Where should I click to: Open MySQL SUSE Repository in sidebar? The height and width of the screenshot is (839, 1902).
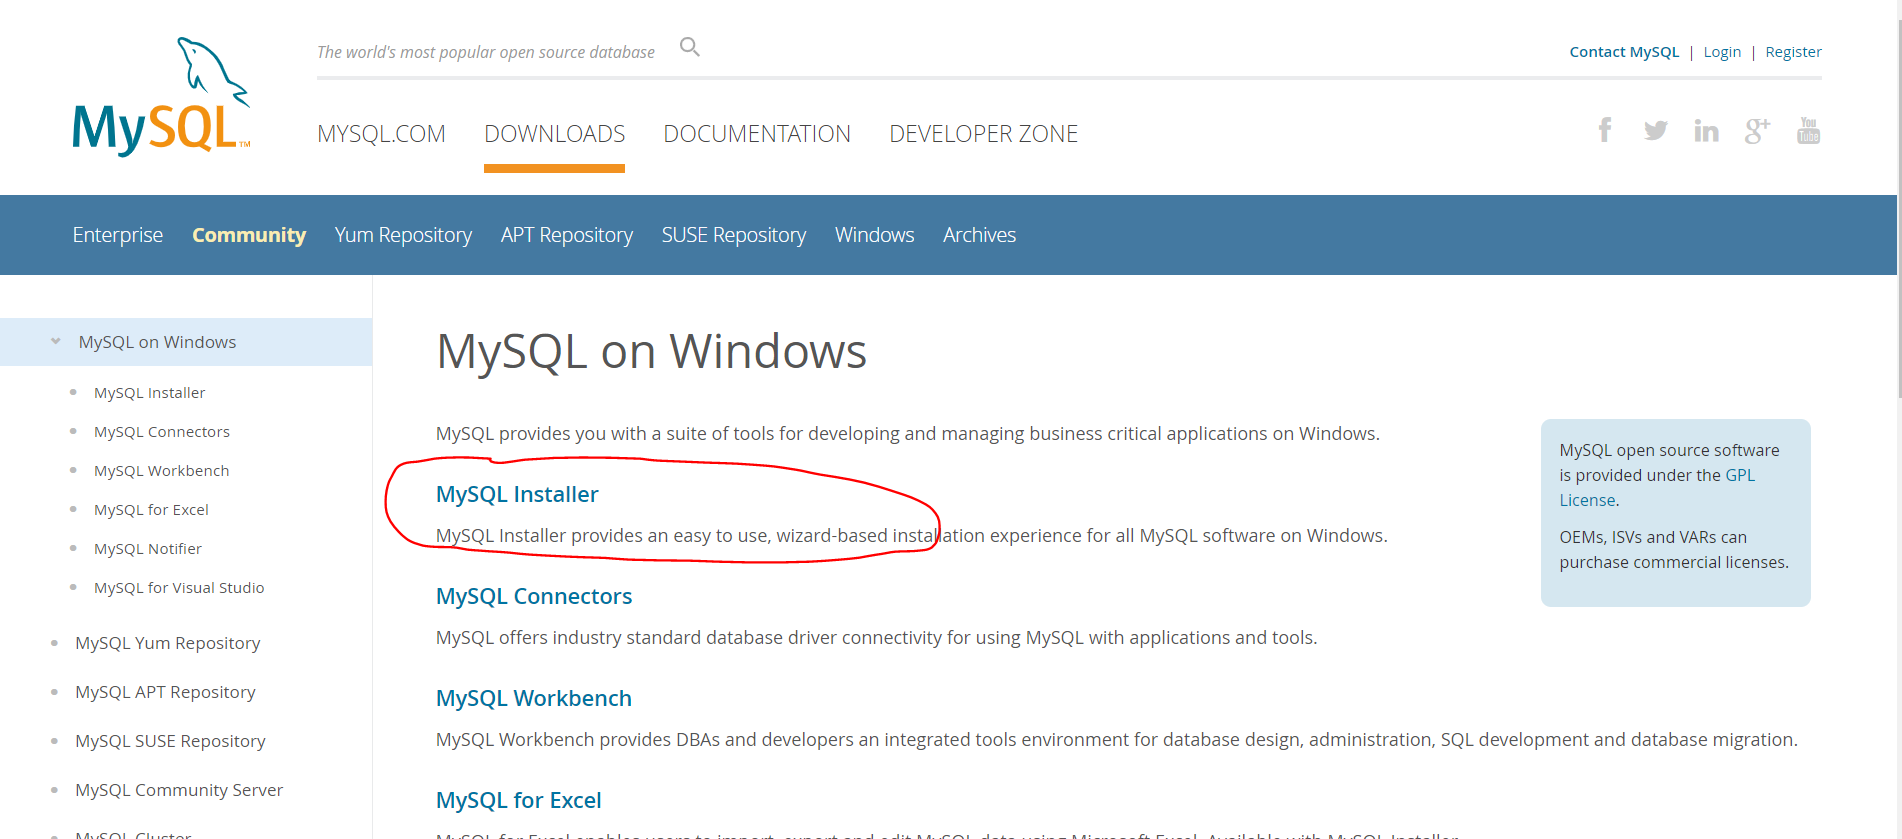[171, 741]
